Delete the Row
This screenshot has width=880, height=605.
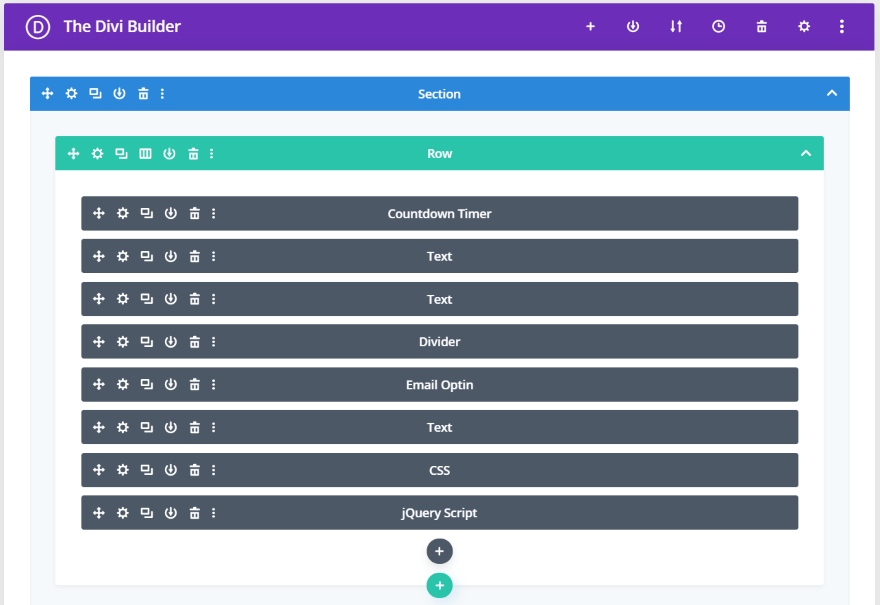[193, 153]
